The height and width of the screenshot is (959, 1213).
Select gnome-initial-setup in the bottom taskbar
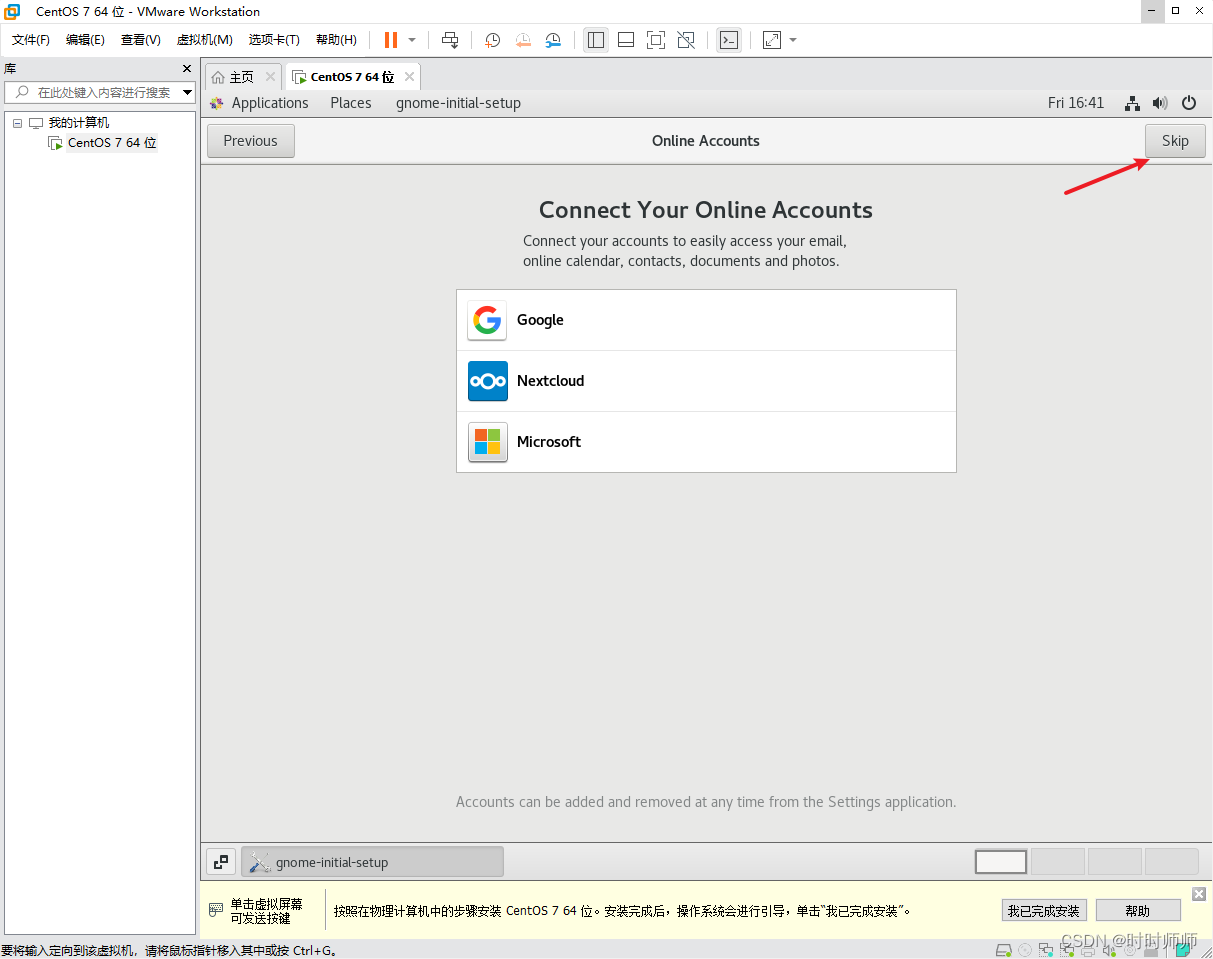372,862
